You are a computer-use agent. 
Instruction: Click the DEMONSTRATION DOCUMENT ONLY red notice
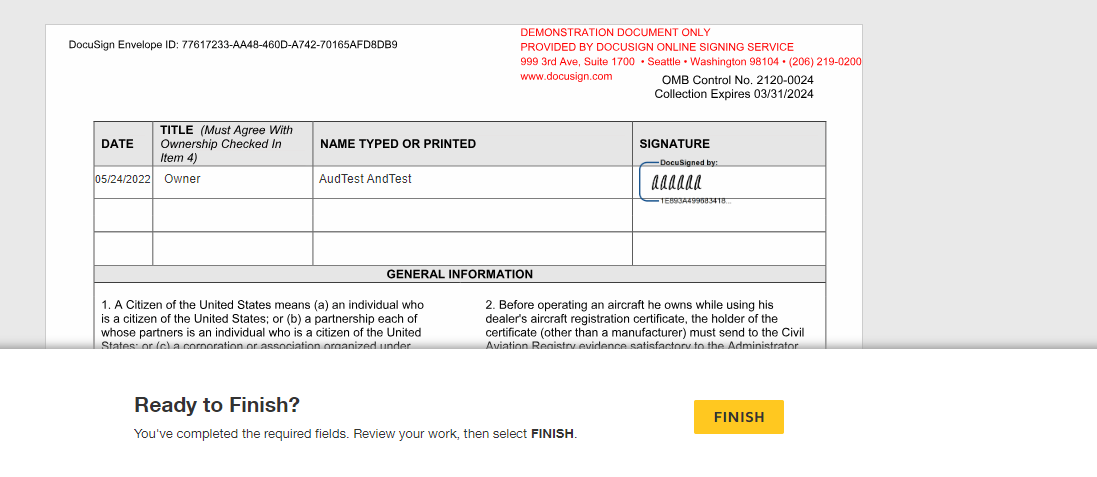click(615, 33)
